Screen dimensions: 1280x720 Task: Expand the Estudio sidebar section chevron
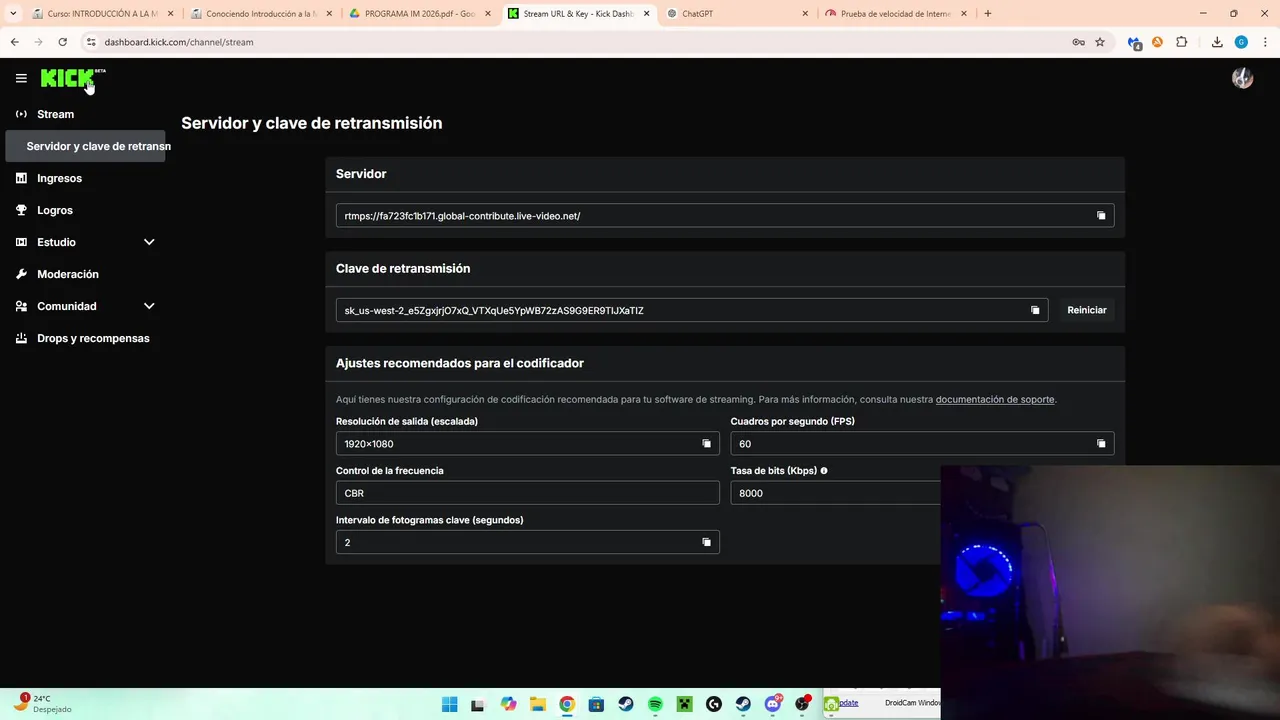(x=149, y=242)
